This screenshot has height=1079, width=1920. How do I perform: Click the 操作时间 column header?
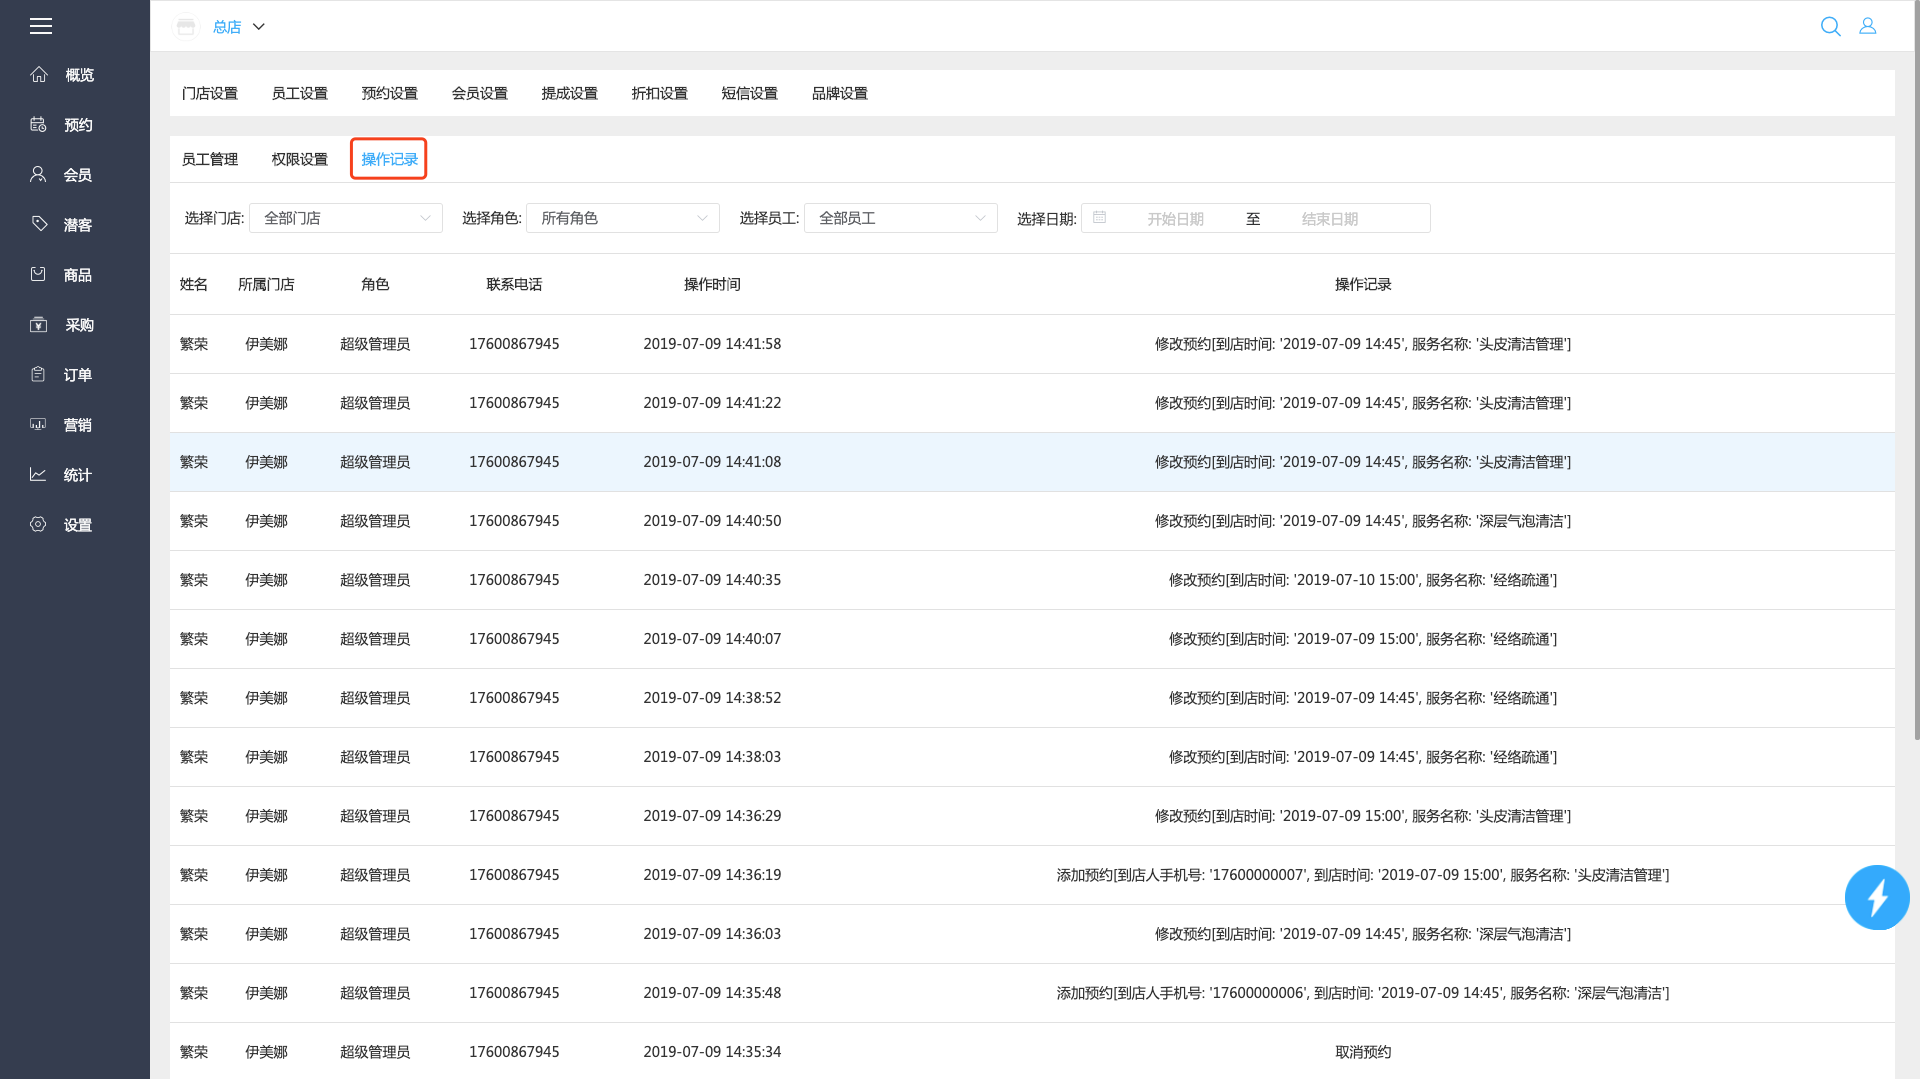click(712, 284)
